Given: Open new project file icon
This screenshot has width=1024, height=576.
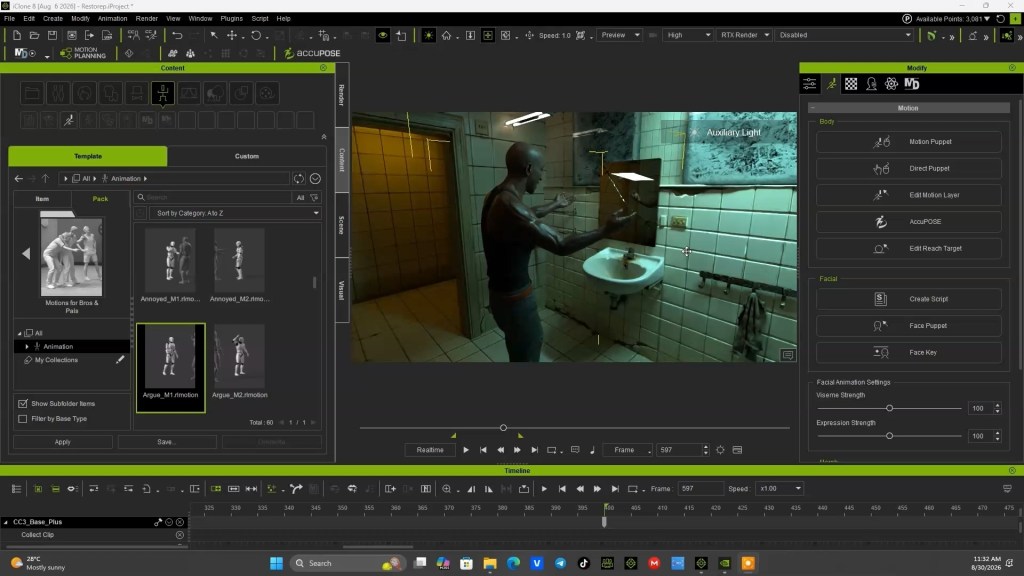Looking at the screenshot, I should (x=17, y=35).
